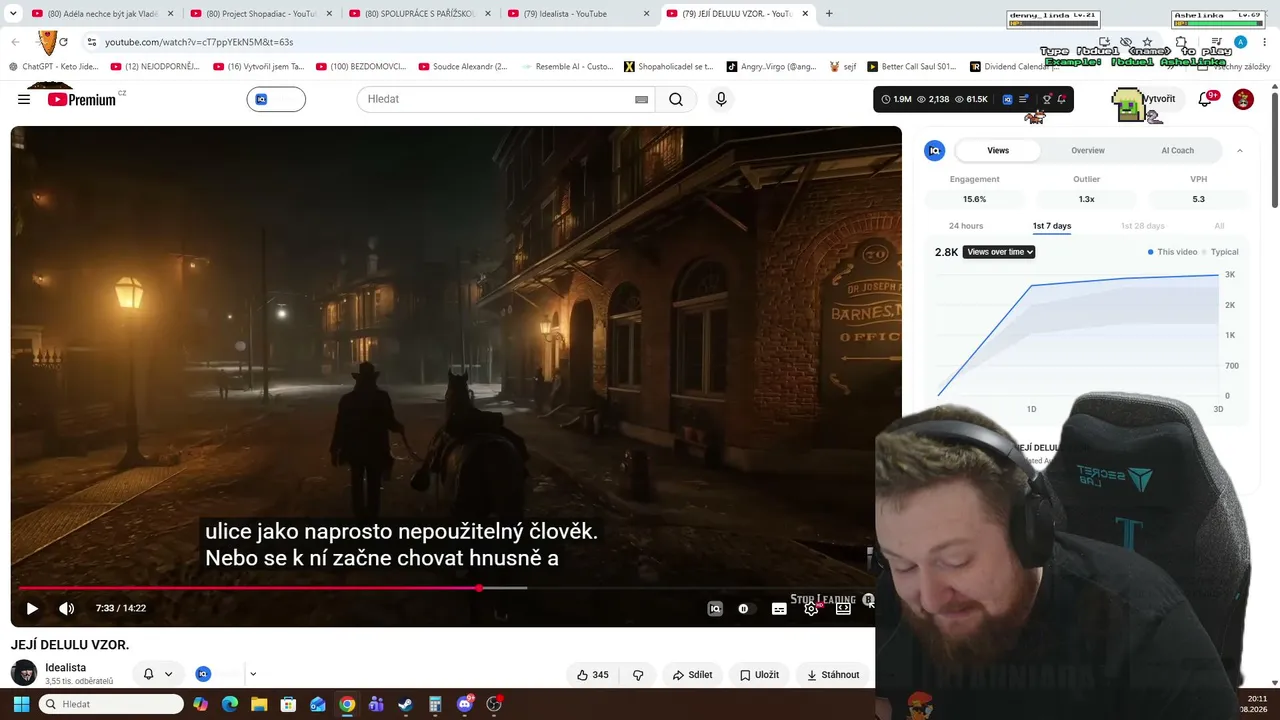Open vidIQ alerts bell in stats bar
This screenshot has width=1280, height=720.
(x=1062, y=99)
